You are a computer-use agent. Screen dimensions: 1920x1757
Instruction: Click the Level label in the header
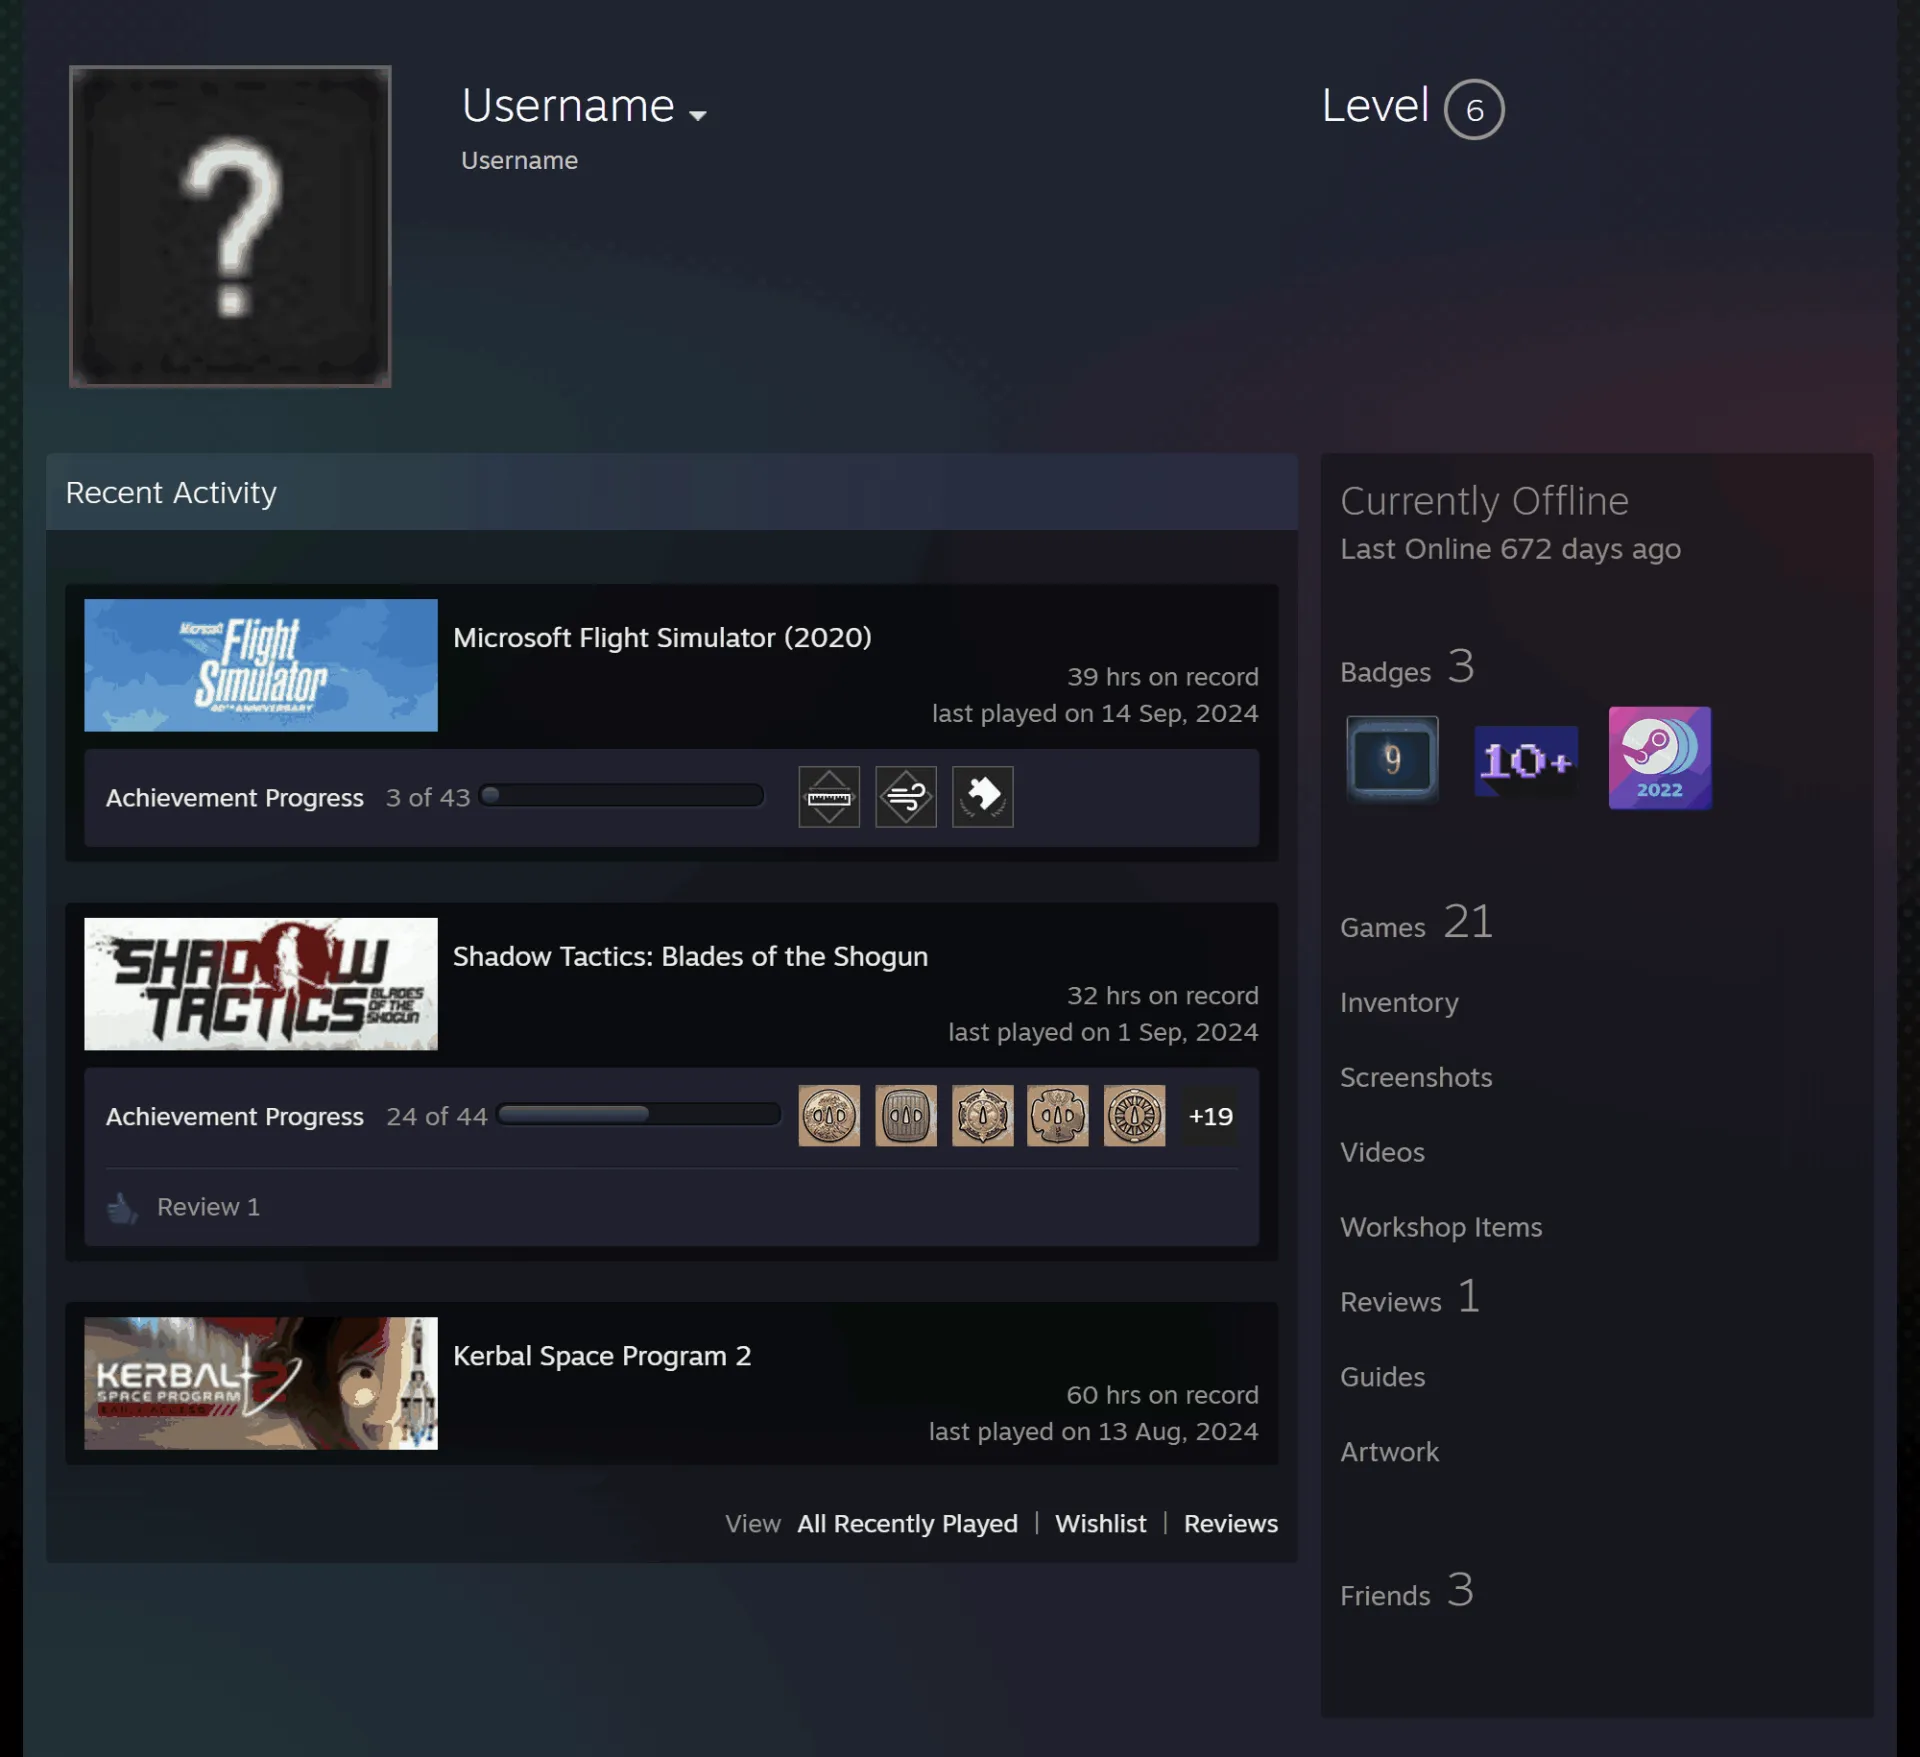[x=1375, y=106]
